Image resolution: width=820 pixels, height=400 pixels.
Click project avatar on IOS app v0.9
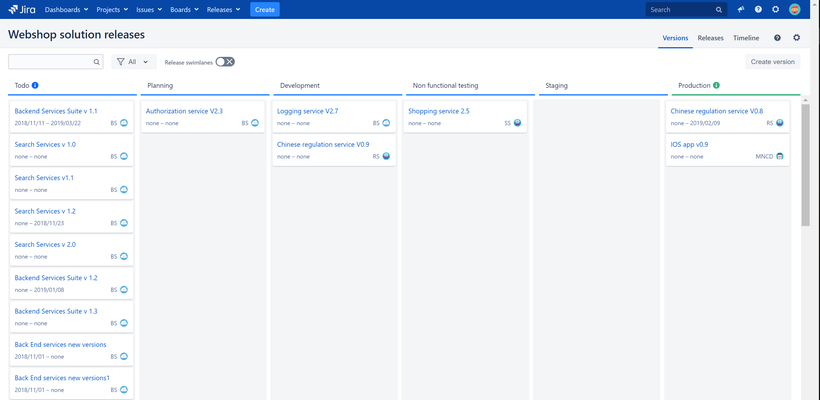[x=780, y=156]
